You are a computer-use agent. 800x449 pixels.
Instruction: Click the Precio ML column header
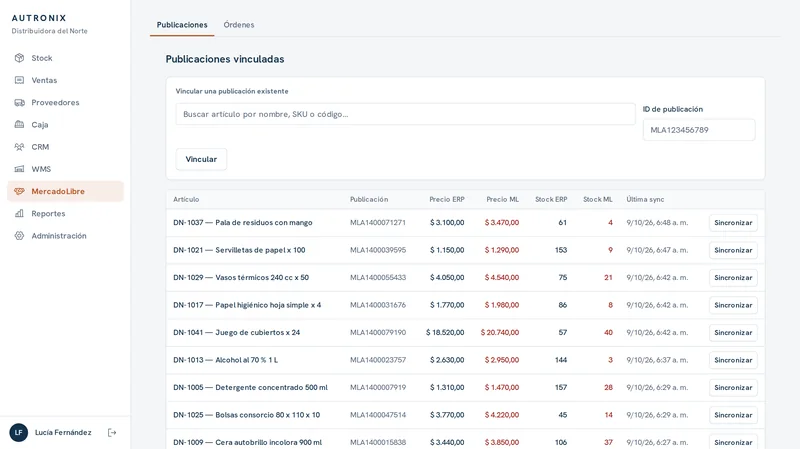503,199
